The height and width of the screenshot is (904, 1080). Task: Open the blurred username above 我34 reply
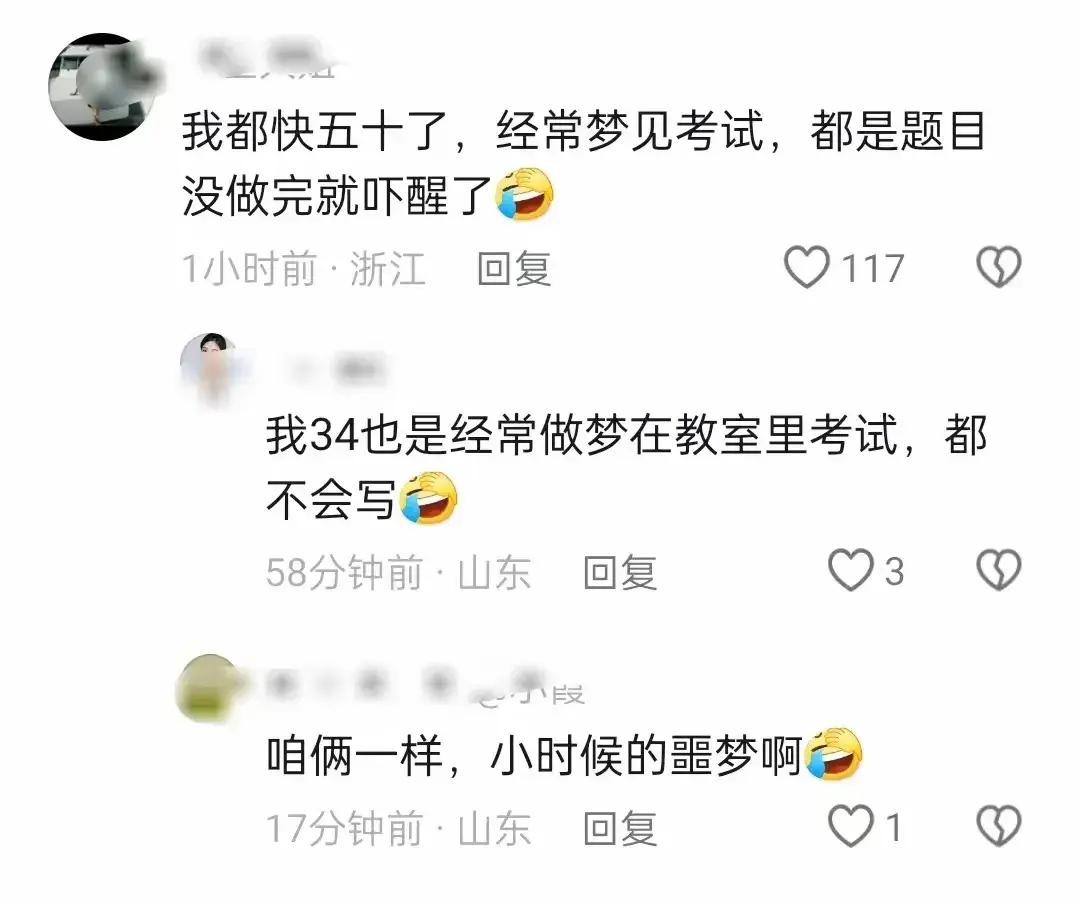pos(333,369)
